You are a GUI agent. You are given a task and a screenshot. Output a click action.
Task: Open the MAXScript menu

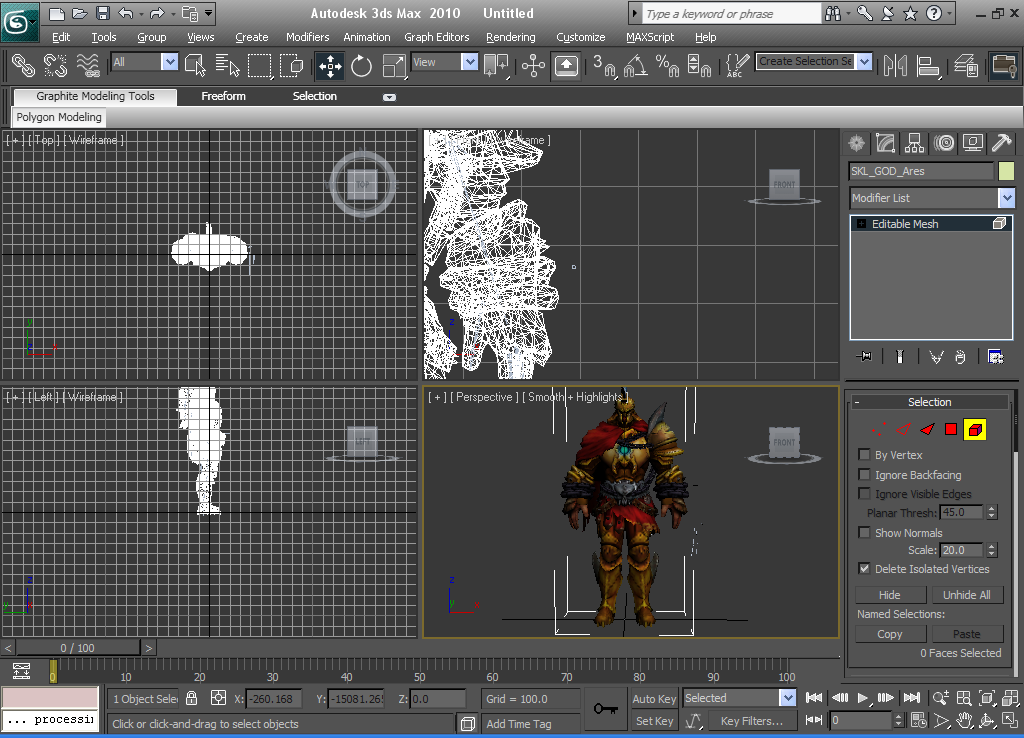click(650, 37)
